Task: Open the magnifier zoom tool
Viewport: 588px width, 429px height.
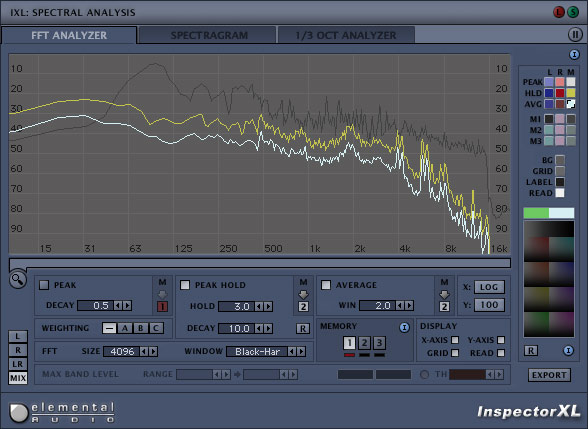Action: 18,280
